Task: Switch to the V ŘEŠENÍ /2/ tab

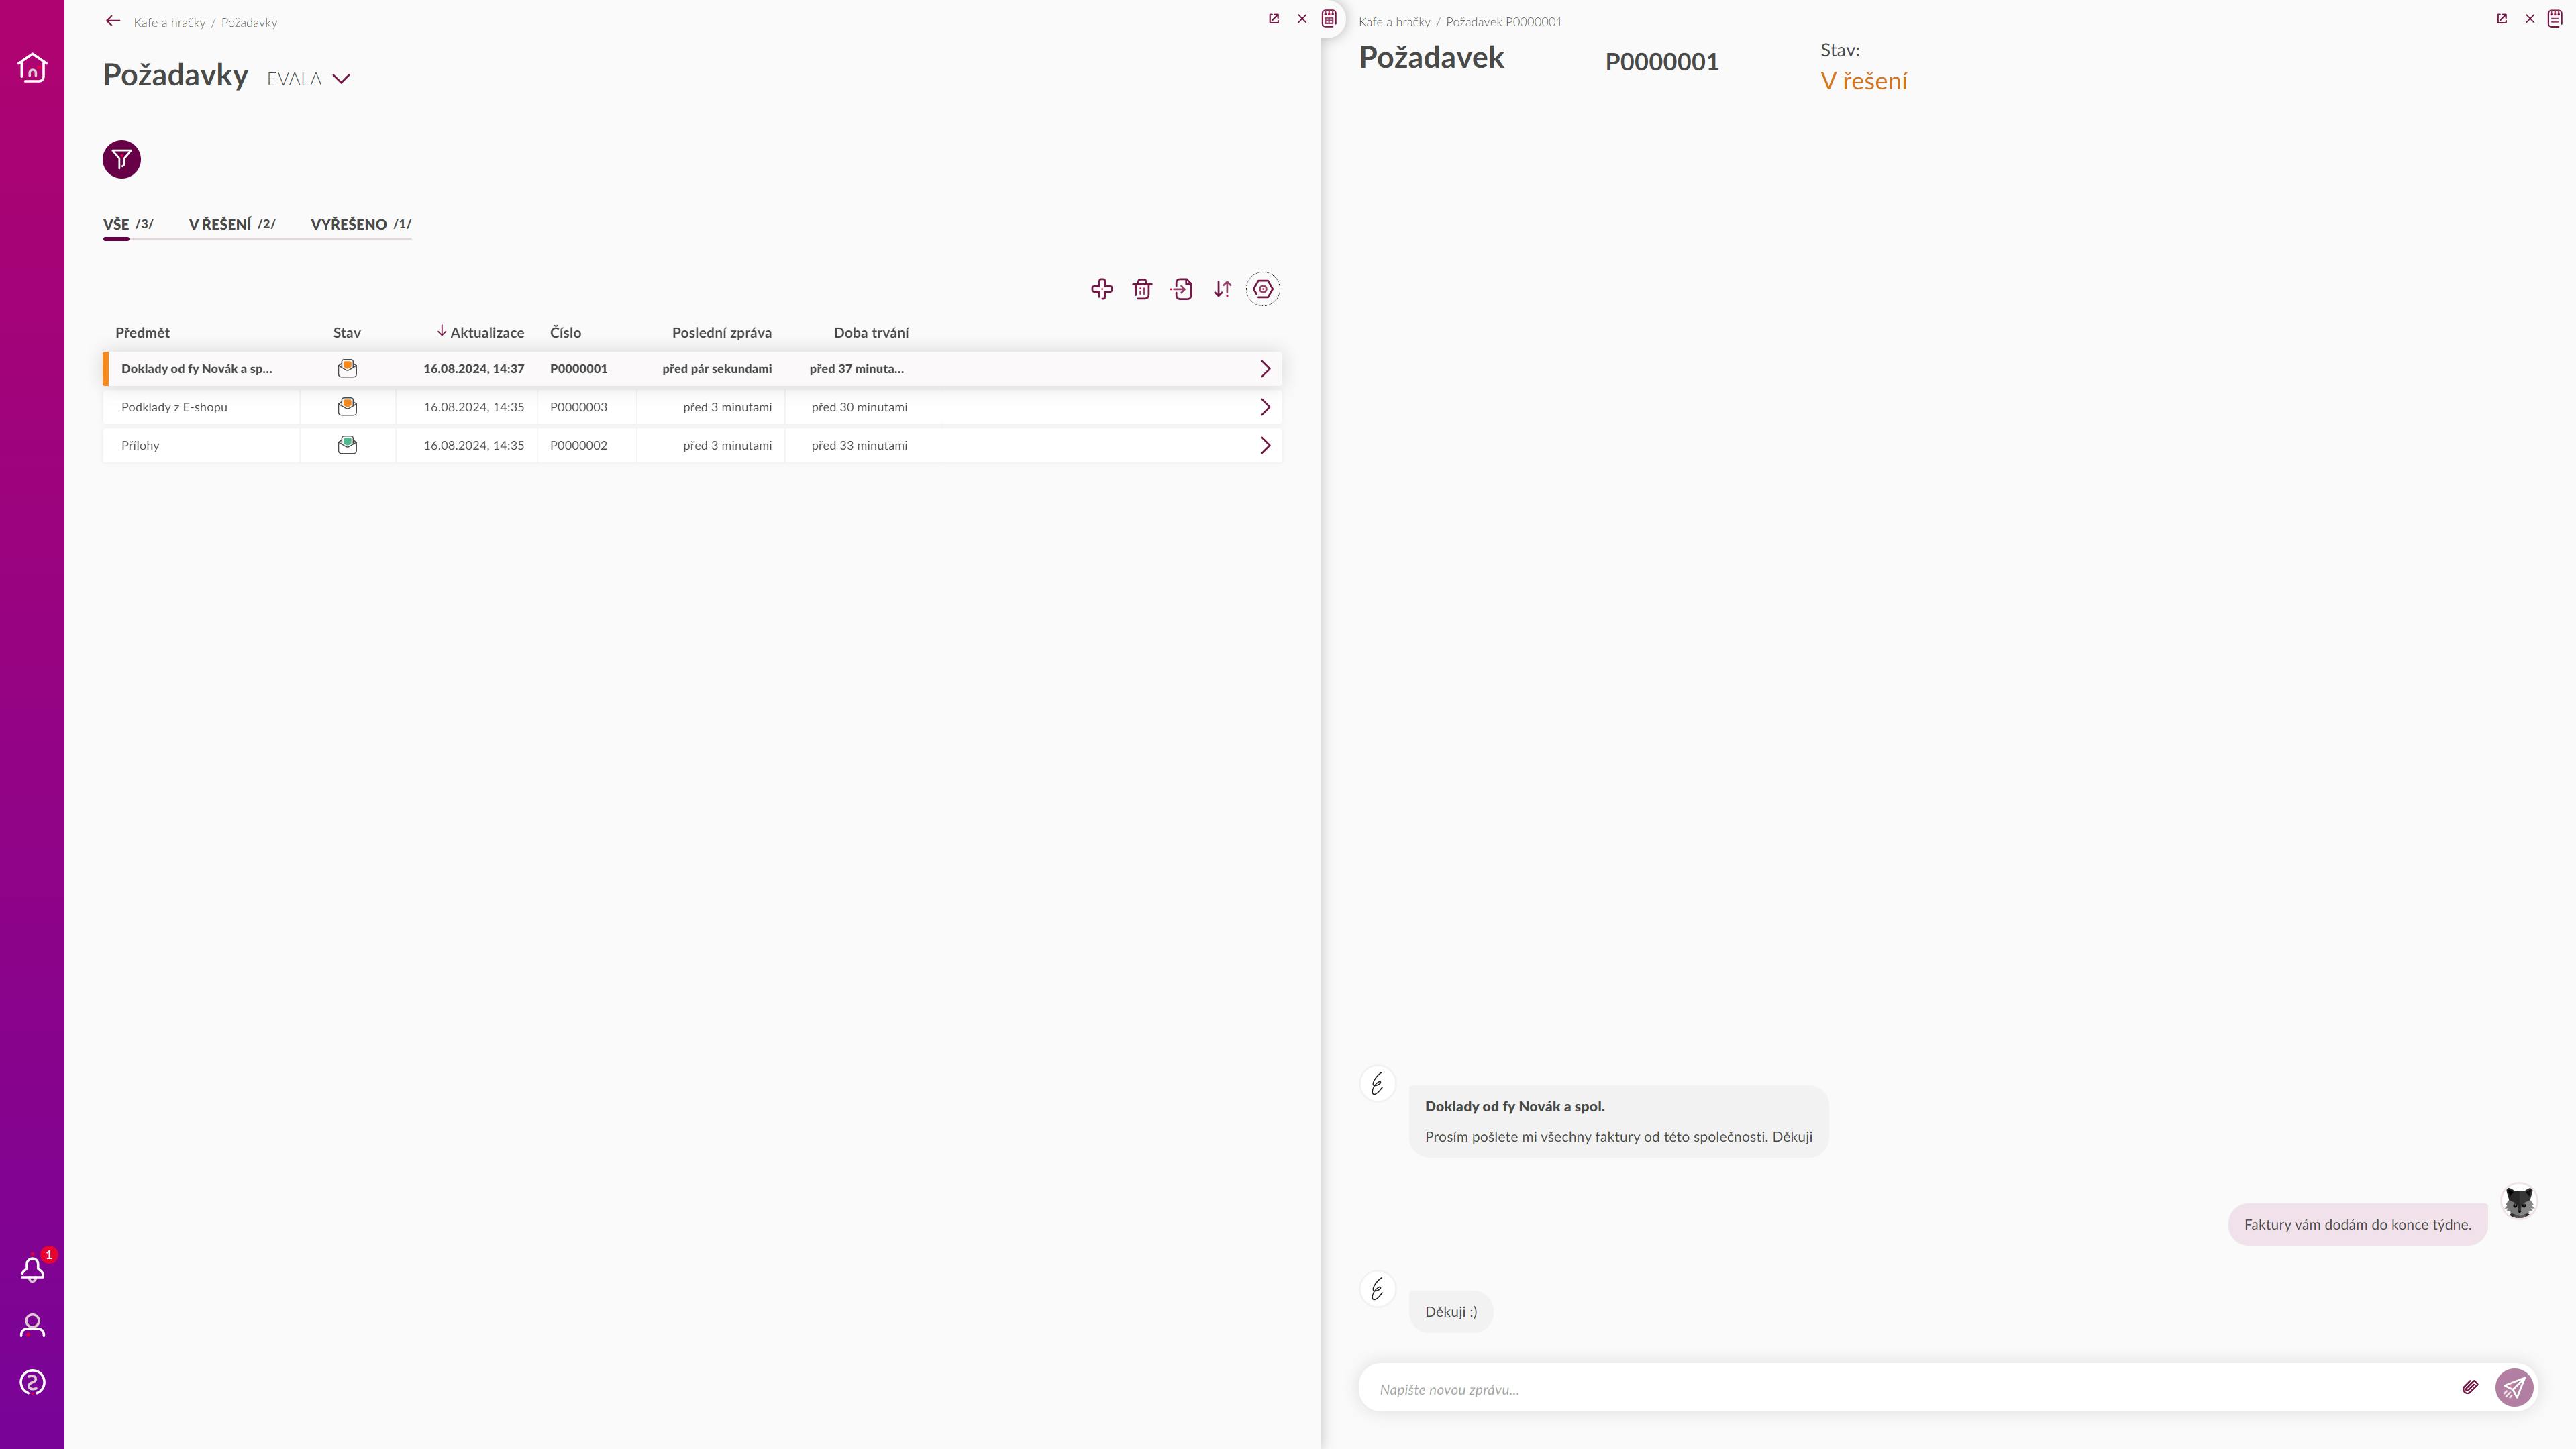Action: (x=232, y=224)
